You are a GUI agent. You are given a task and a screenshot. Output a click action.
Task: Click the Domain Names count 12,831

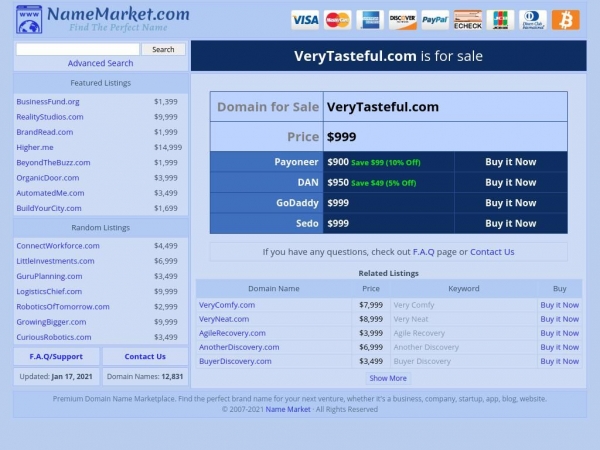[x=172, y=377]
